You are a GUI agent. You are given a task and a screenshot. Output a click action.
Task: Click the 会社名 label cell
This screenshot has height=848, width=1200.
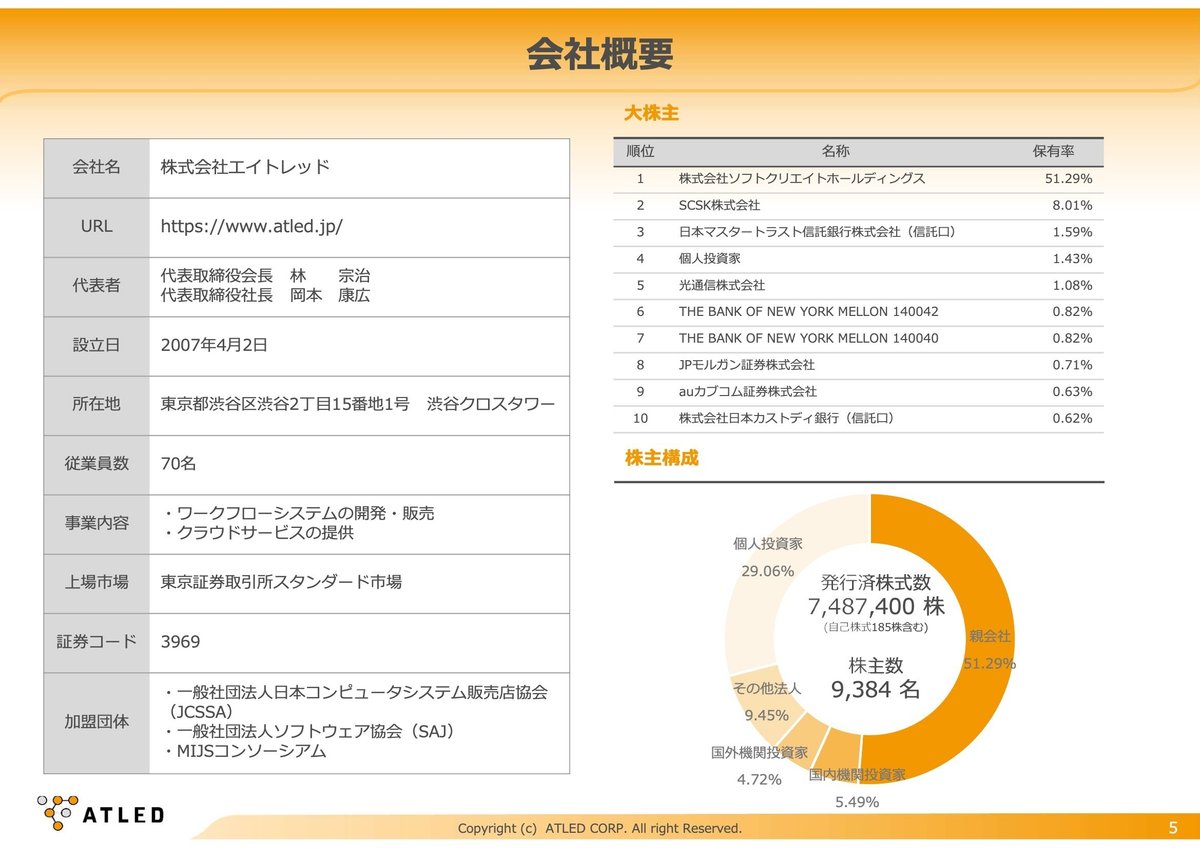click(x=97, y=168)
